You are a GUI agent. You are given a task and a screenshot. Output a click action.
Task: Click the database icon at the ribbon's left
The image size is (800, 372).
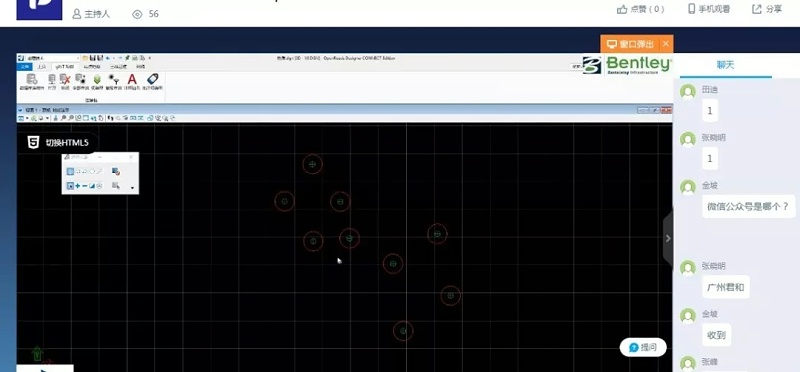(x=32, y=79)
